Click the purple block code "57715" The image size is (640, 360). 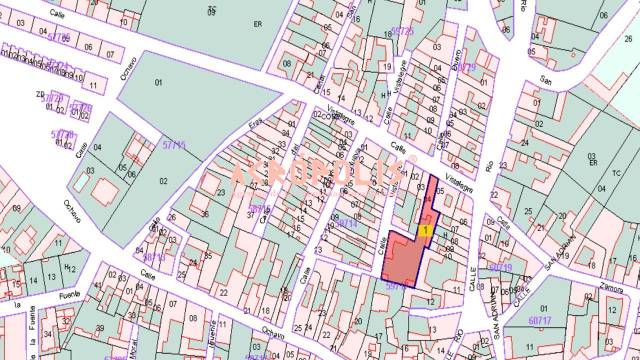pyautogui.click(x=174, y=144)
